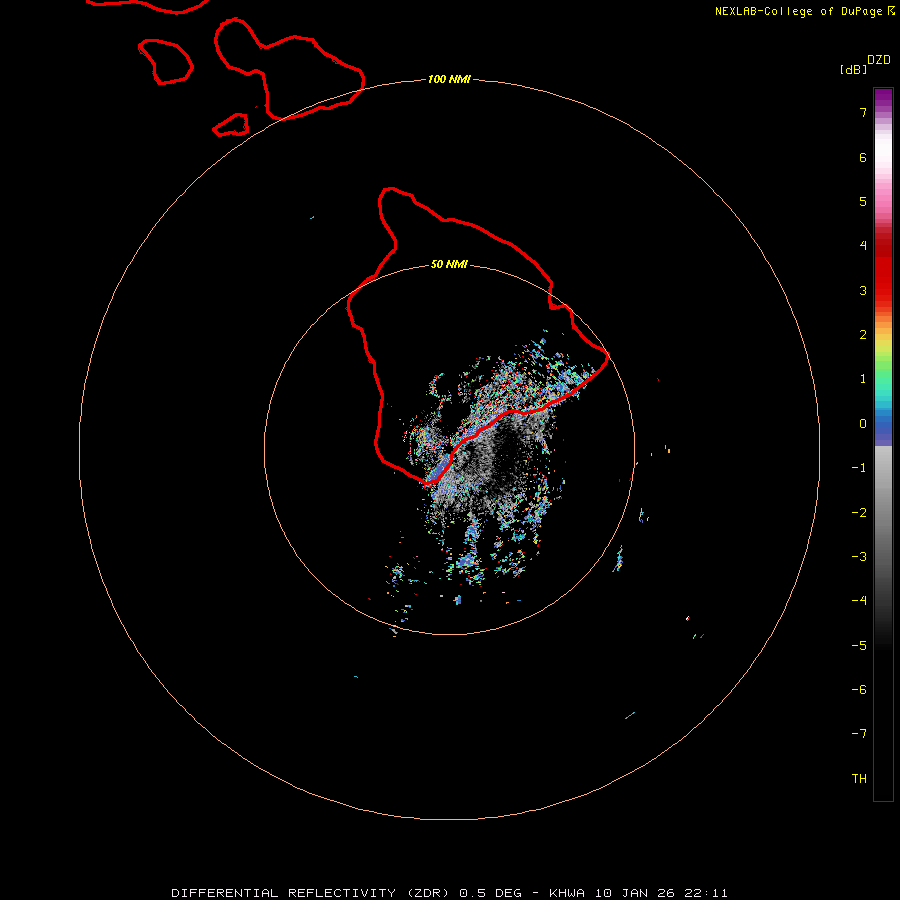Select the 3 value on the dB scale
Viewport: 900px width, 900px height.
tap(863, 290)
